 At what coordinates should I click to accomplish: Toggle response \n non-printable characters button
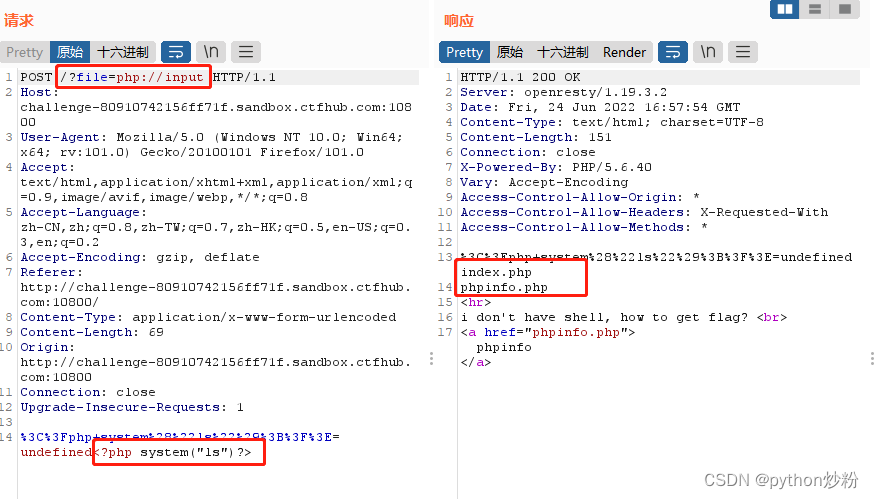click(708, 52)
